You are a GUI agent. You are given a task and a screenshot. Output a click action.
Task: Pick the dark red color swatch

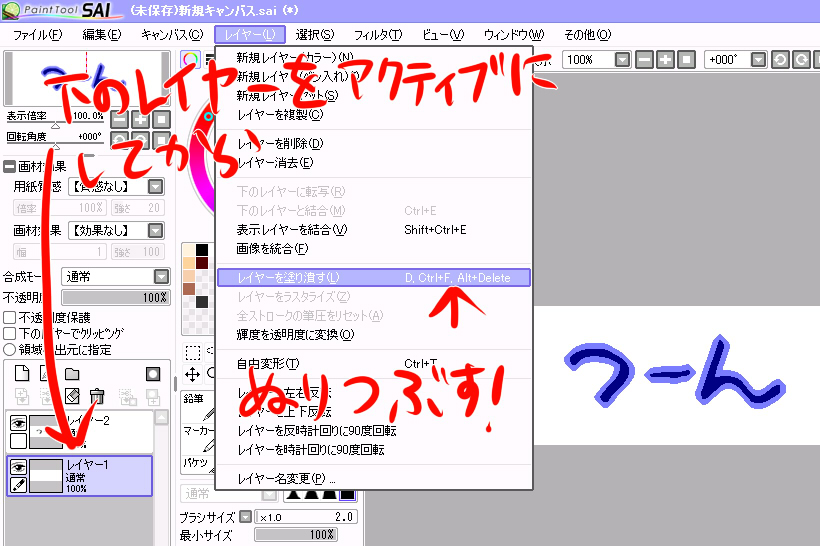[x=202, y=263]
